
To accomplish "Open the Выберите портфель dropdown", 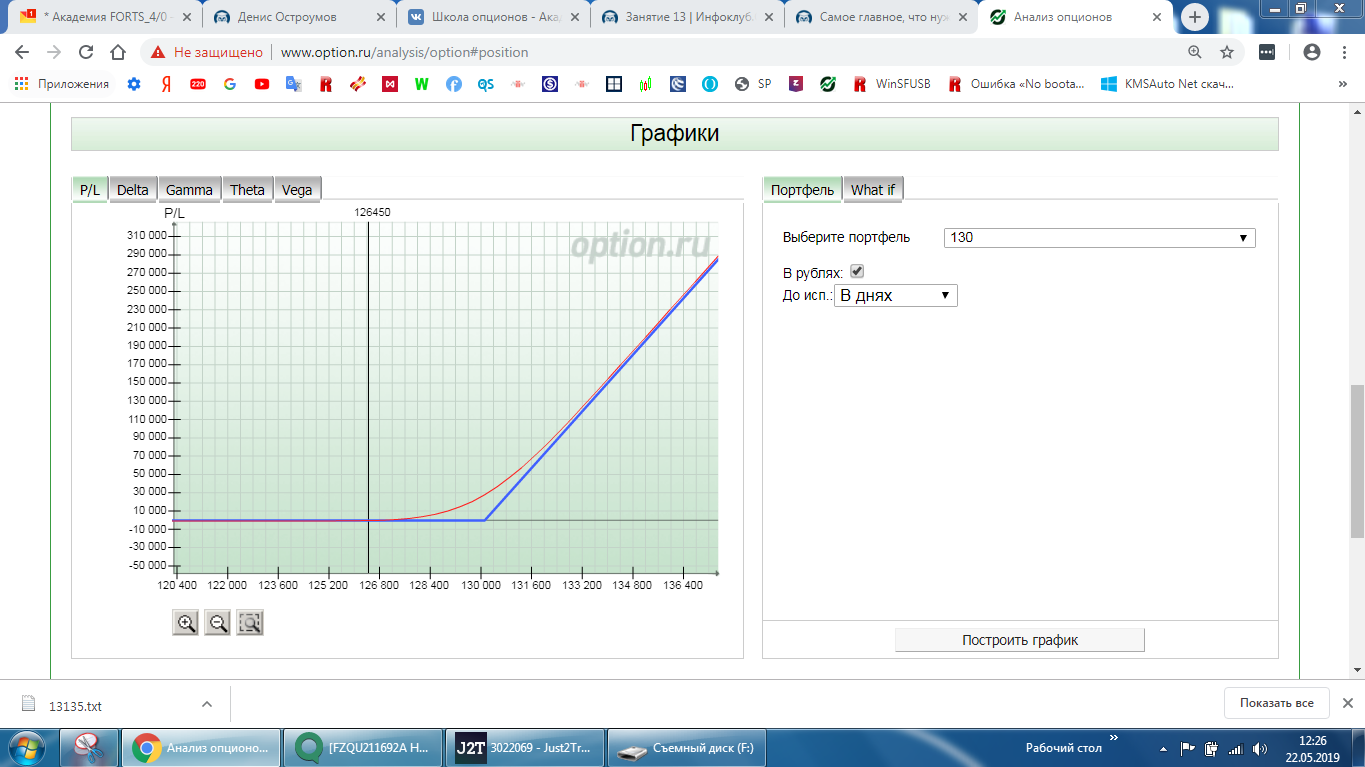I will 1100,238.
